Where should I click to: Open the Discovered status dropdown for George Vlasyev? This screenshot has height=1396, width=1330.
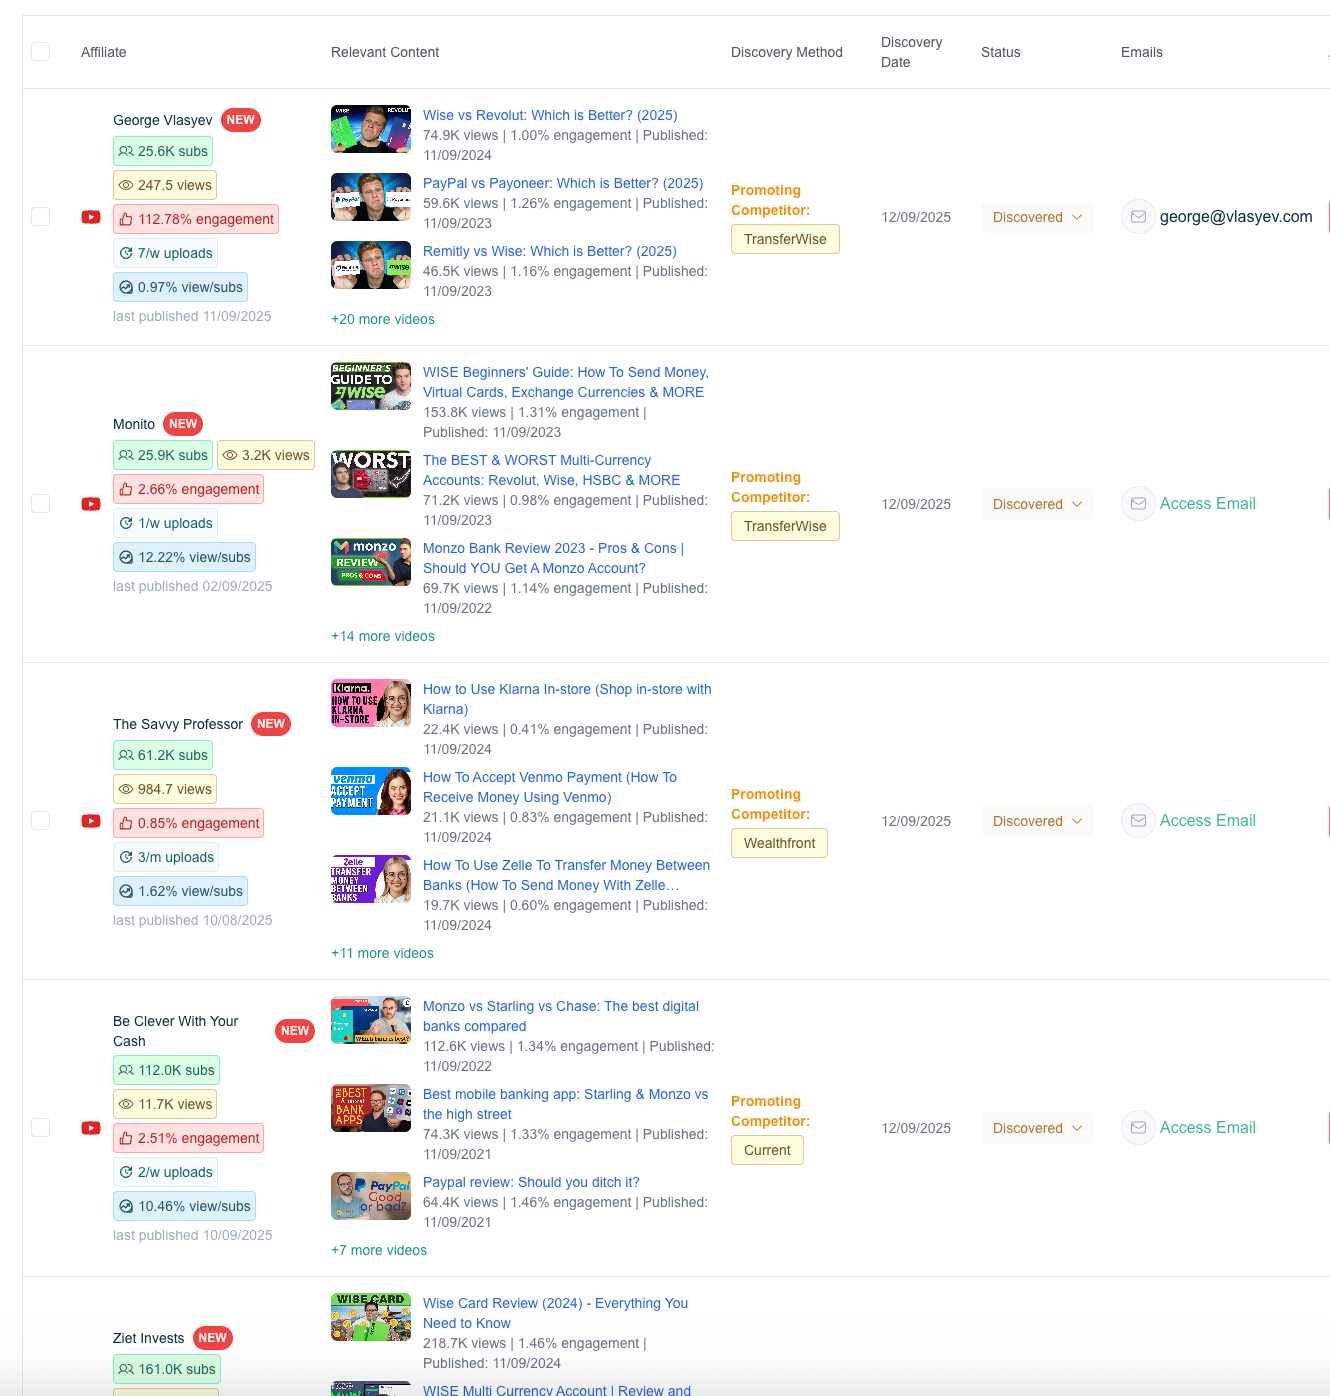coord(1037,217)
